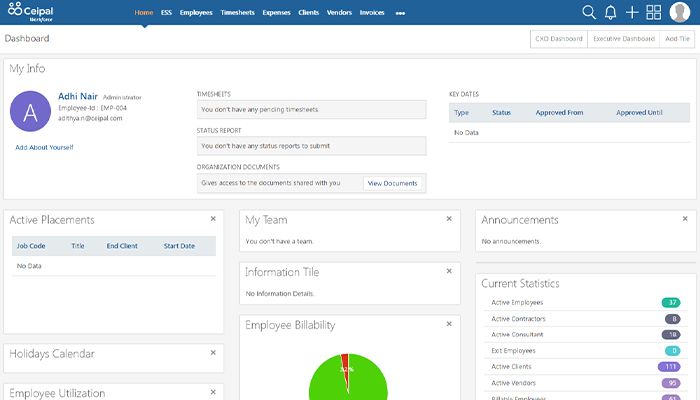Click the Add About Yourself link
Viewport: 700px width, 400px height.
[x=44, y=147]
